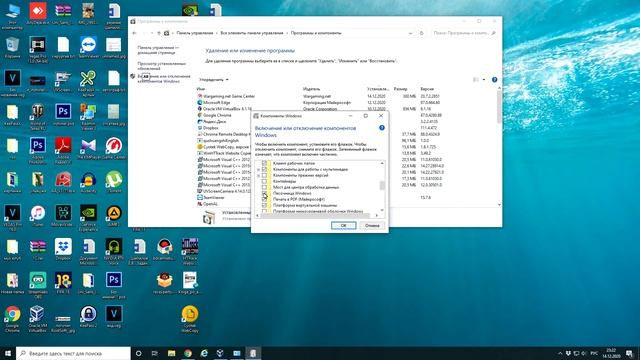Toggle the virtual machine platform checkbox

click(x=264, y=205)
